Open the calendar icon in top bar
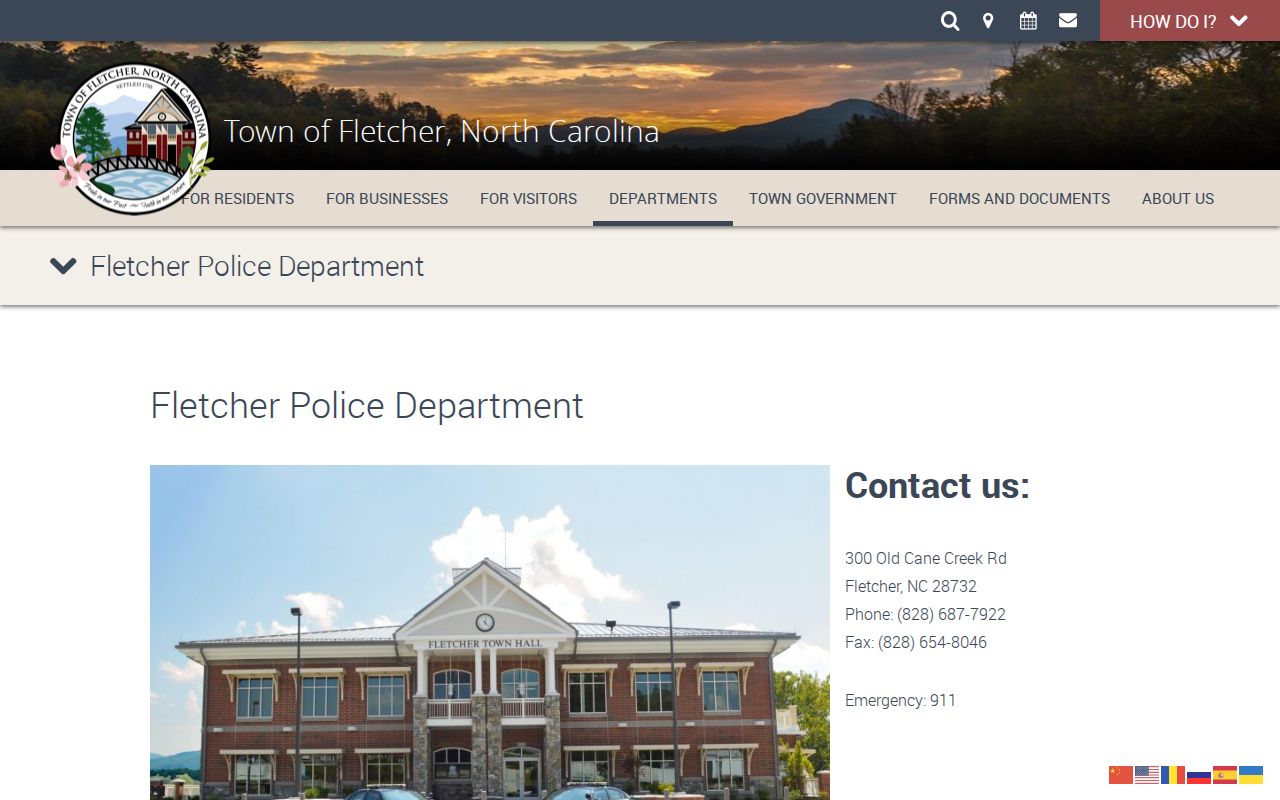Image resolution: width=1280 pixels, height=800 pixels. [1028, 20]
